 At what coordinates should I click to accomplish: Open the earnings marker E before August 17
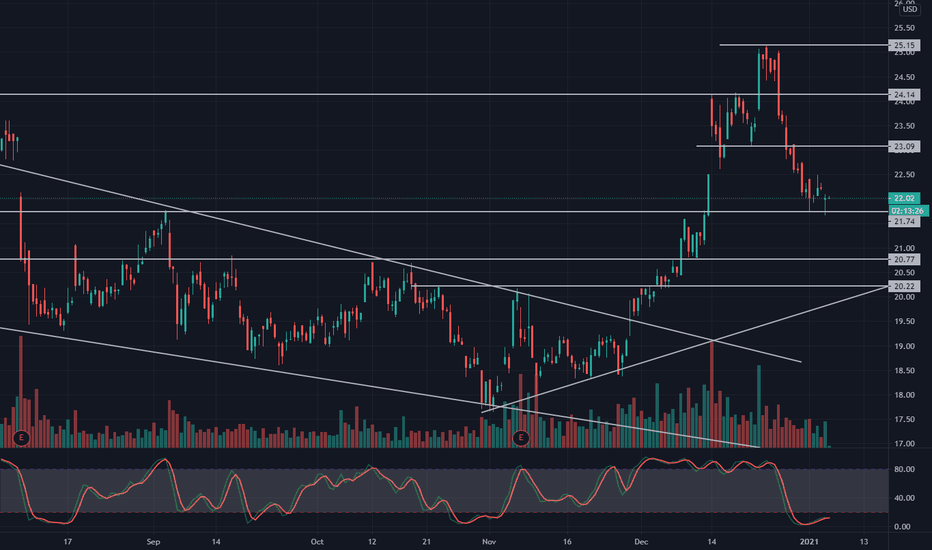(21, 438)
